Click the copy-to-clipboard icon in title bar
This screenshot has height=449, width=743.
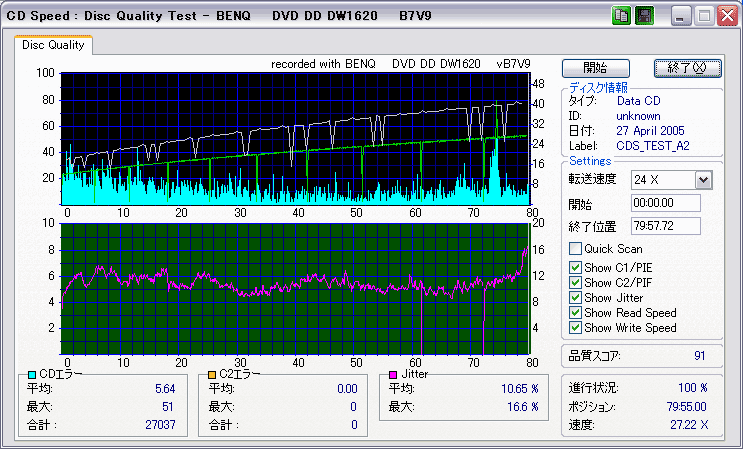pyautogui.click(x=620, y=16)
